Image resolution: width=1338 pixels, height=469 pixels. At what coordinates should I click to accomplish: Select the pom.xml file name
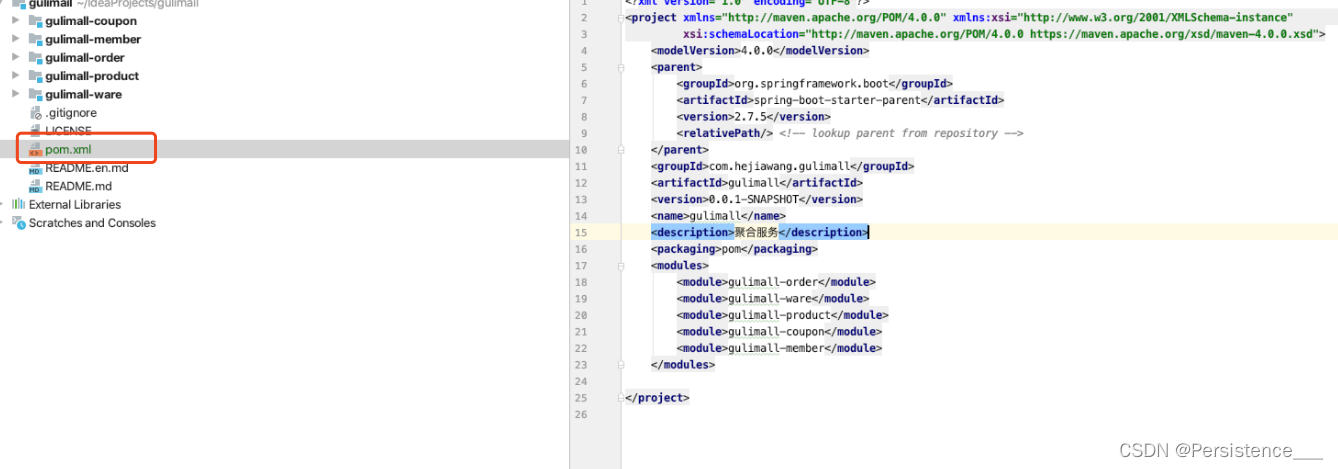click(x=68, y=149)
